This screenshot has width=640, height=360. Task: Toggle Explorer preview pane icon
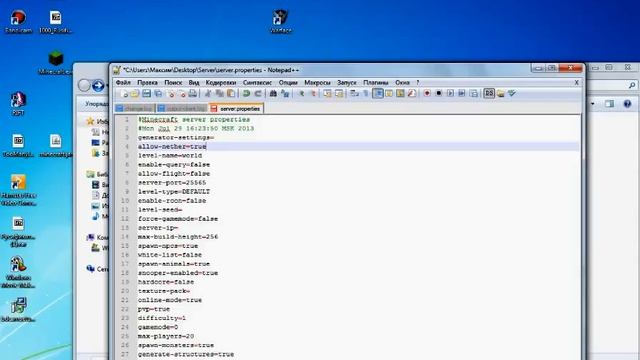[609, 104]
